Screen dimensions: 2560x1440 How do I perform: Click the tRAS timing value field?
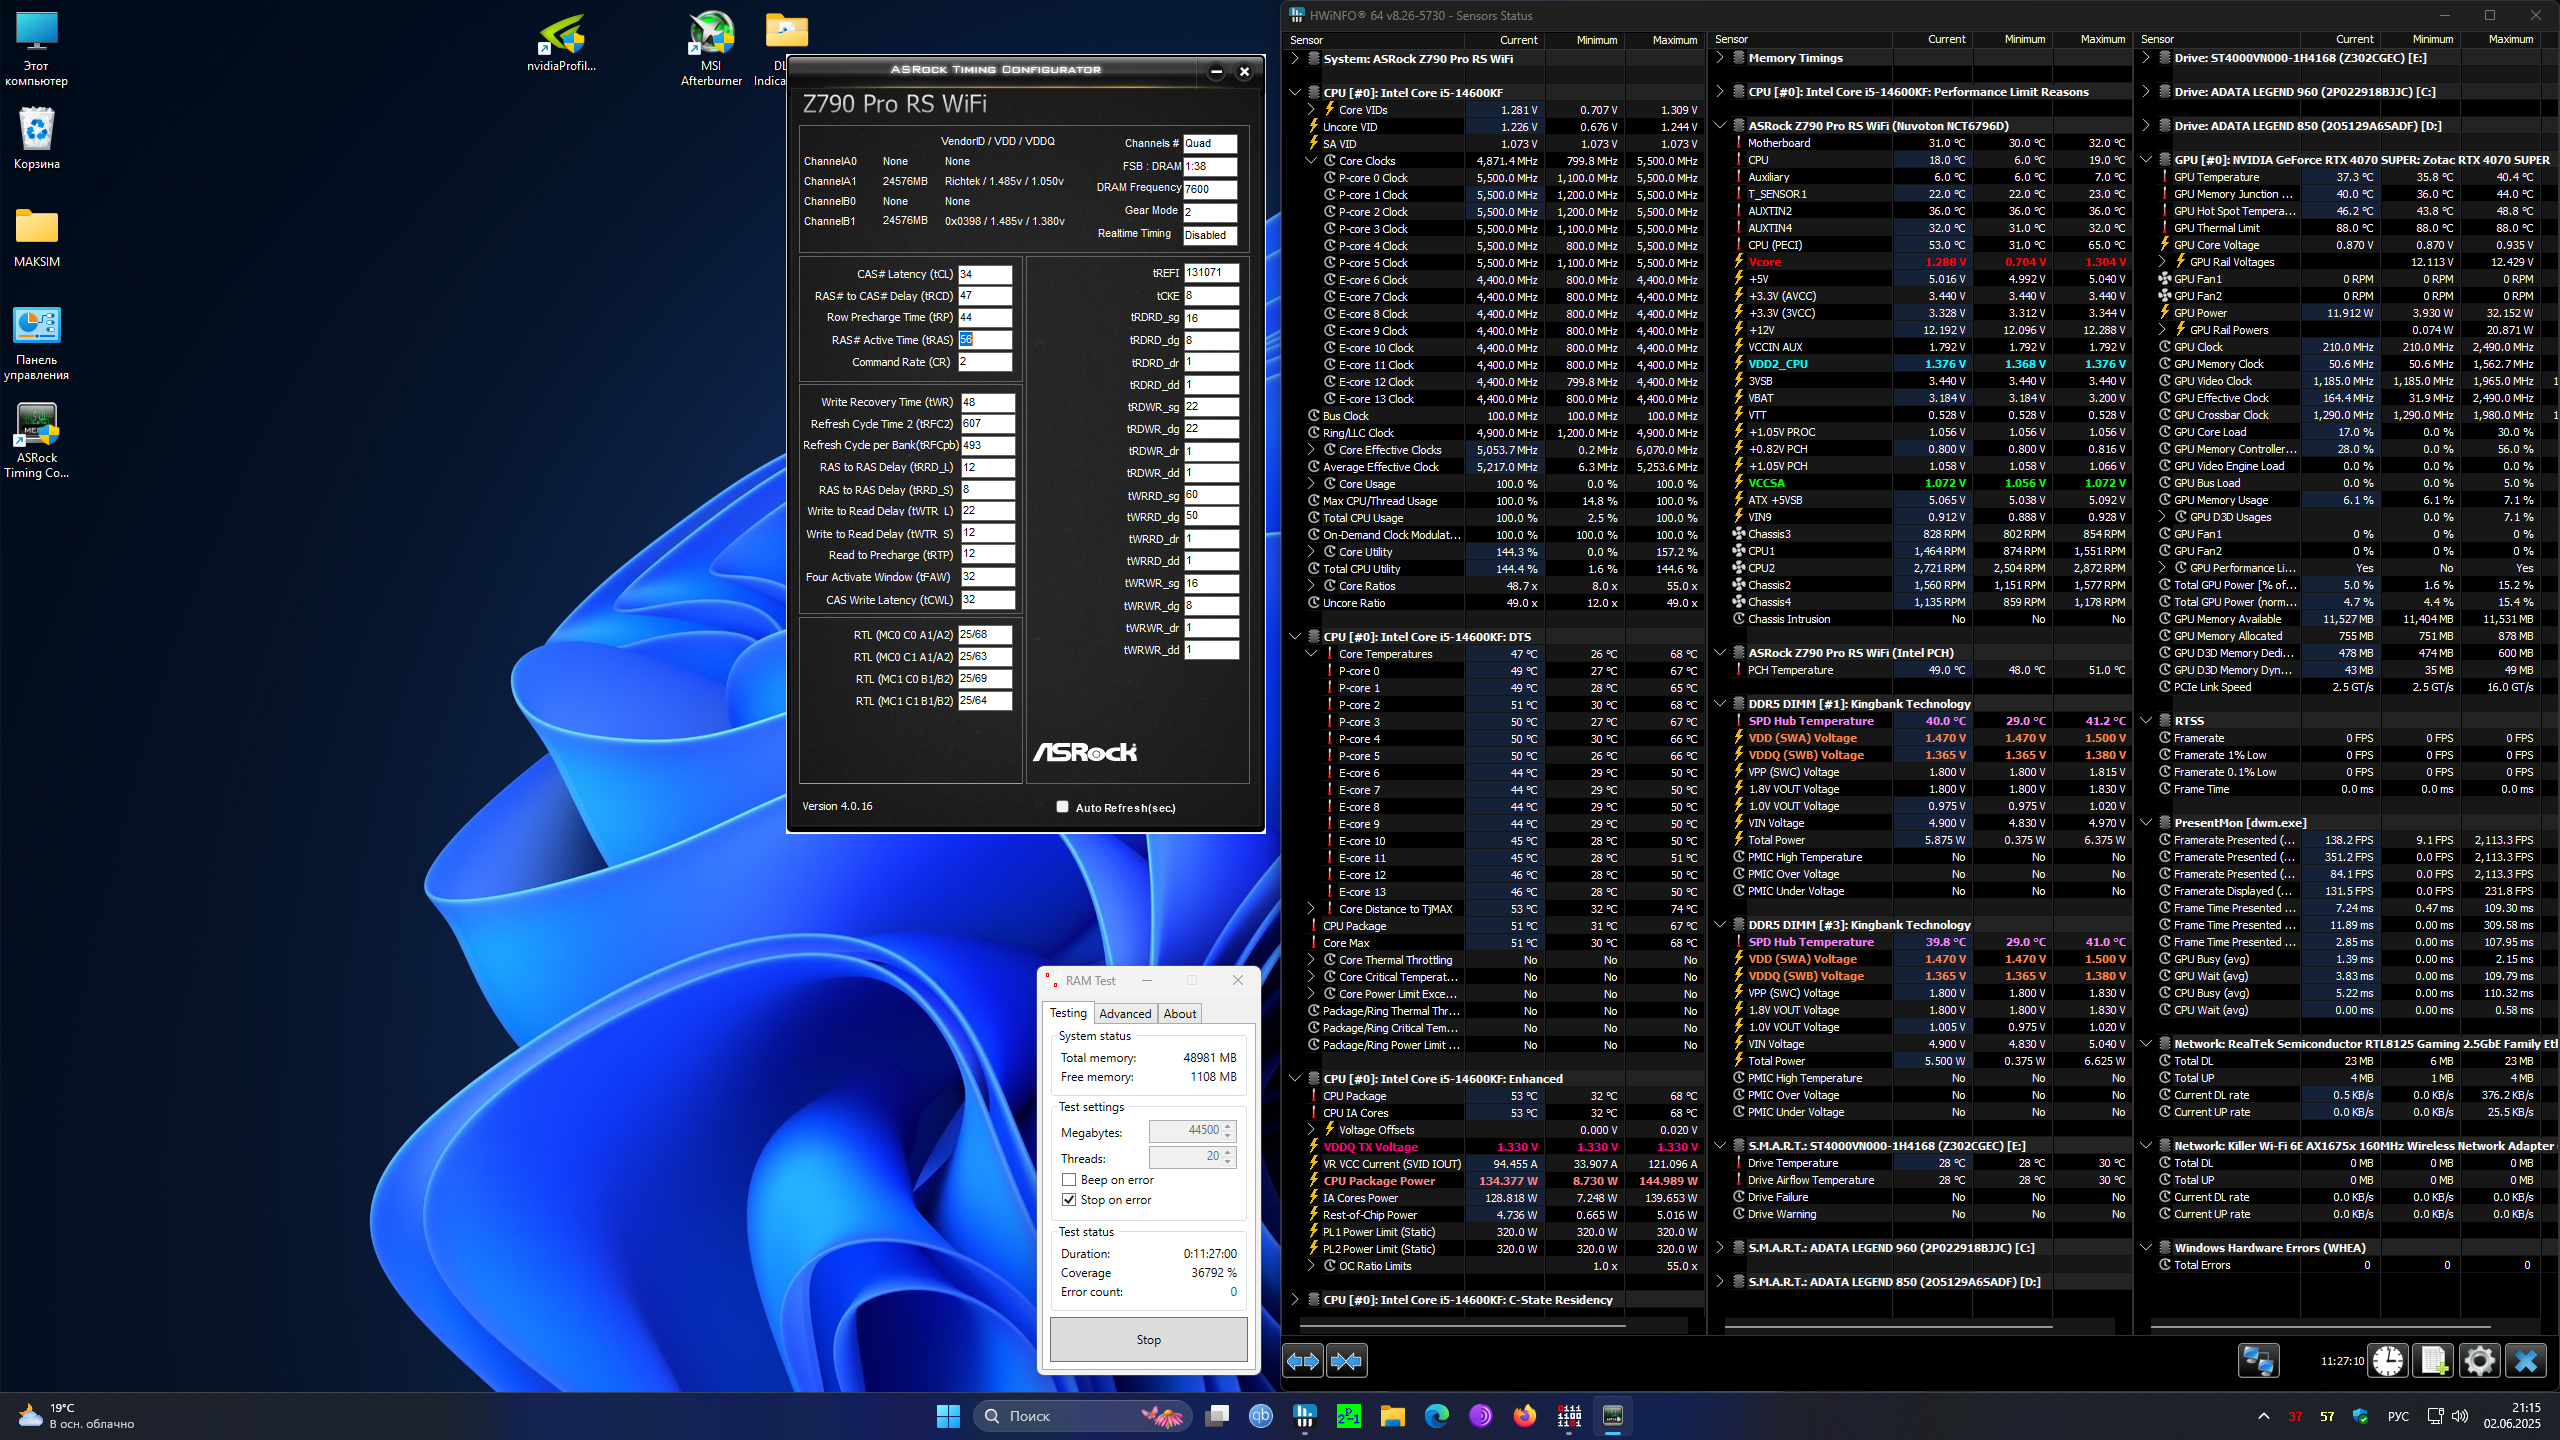[984, 340]
